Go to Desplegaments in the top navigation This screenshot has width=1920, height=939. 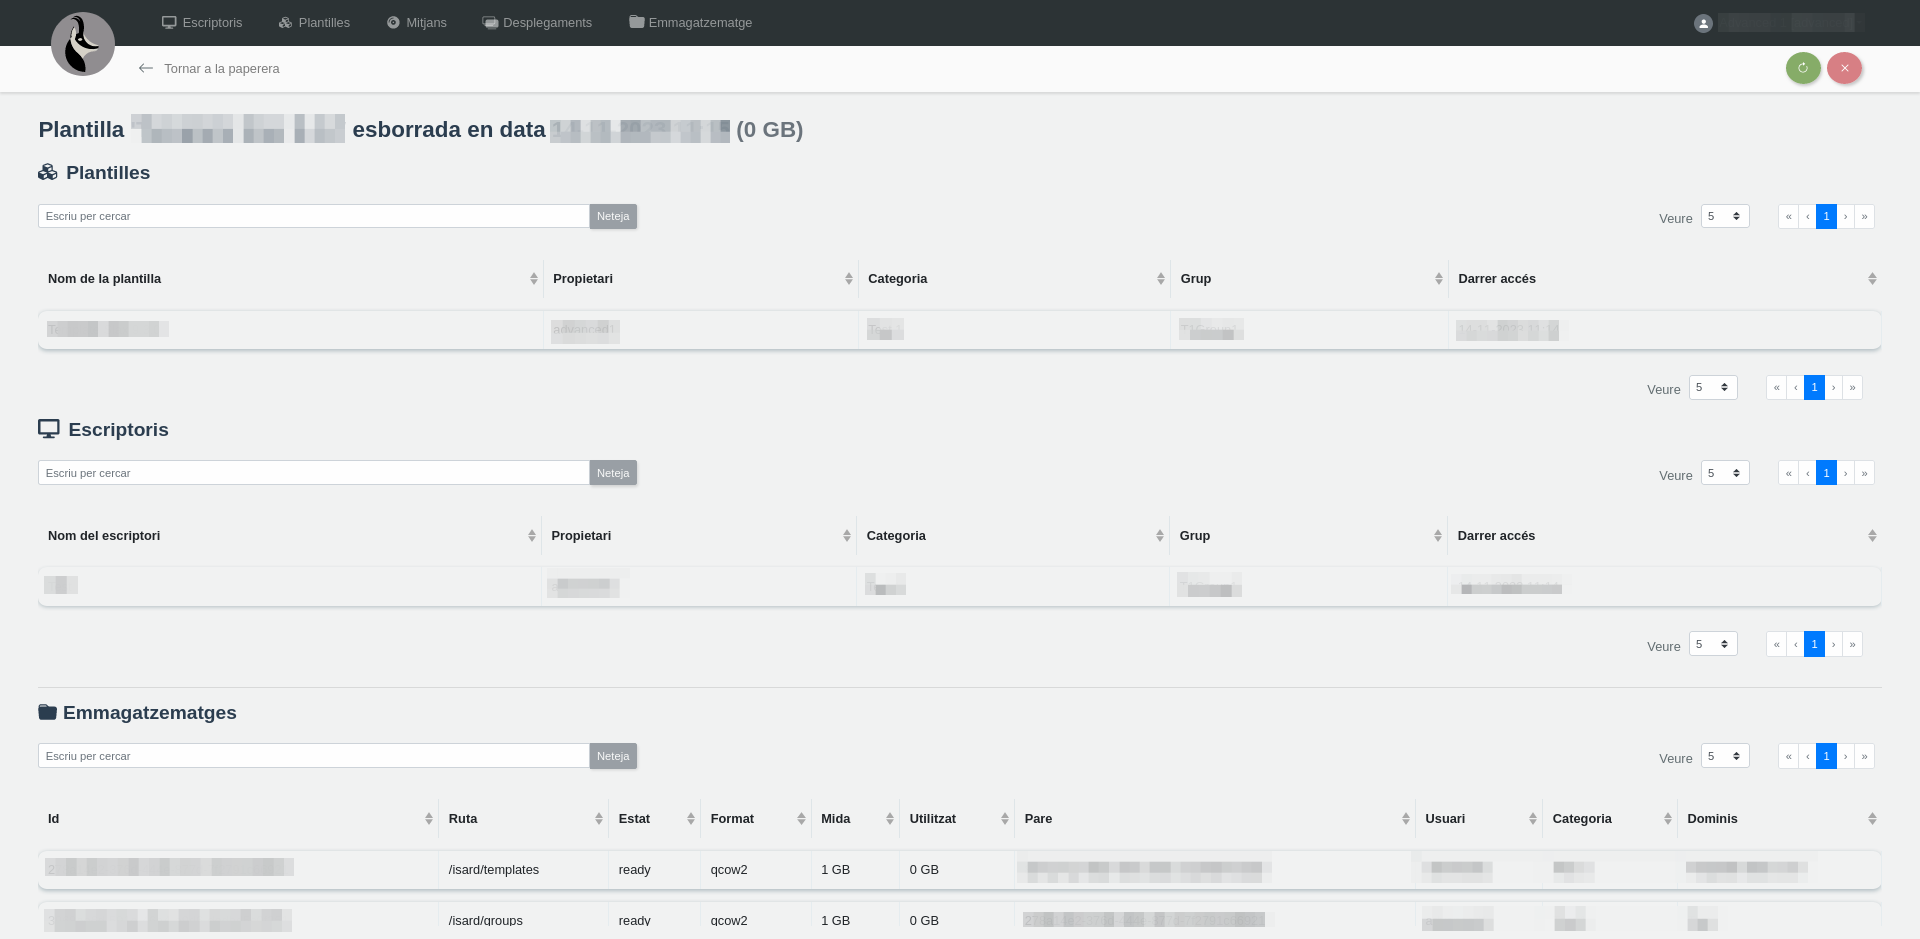point(537,23)
